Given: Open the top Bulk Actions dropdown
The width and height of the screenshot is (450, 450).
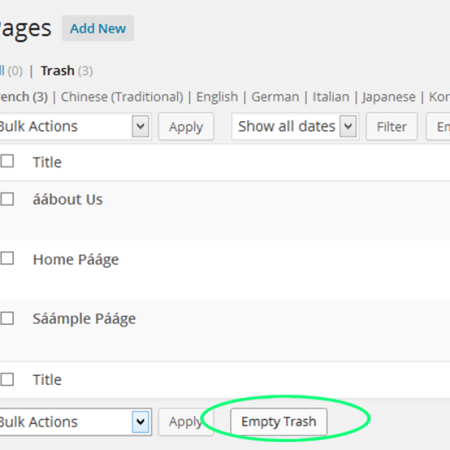Looking at the screenshot, I should 75,126.
